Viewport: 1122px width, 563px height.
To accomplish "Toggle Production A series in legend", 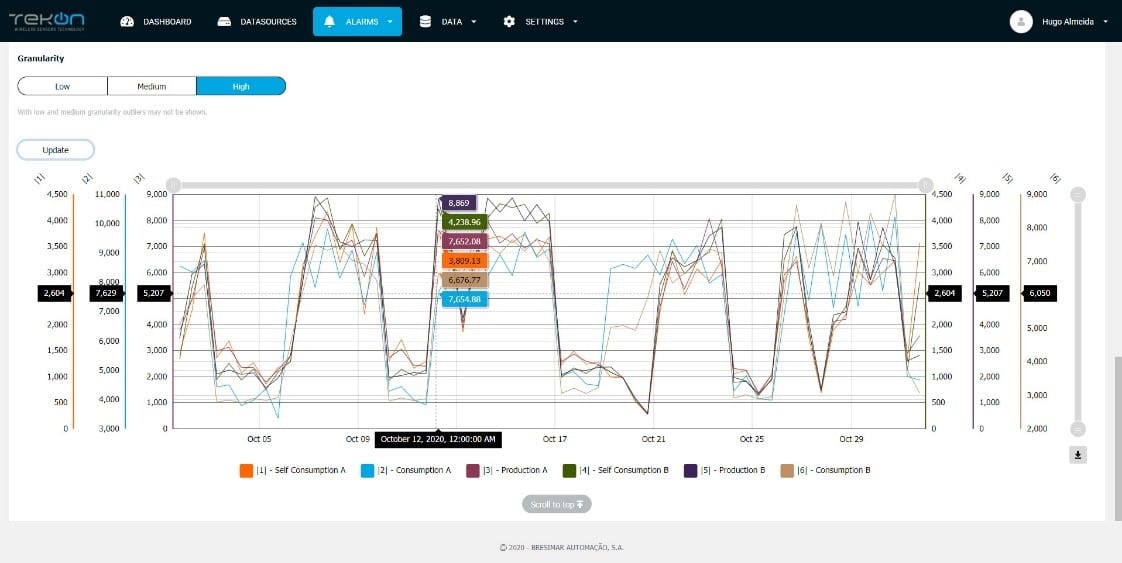I will coord(507,470).
